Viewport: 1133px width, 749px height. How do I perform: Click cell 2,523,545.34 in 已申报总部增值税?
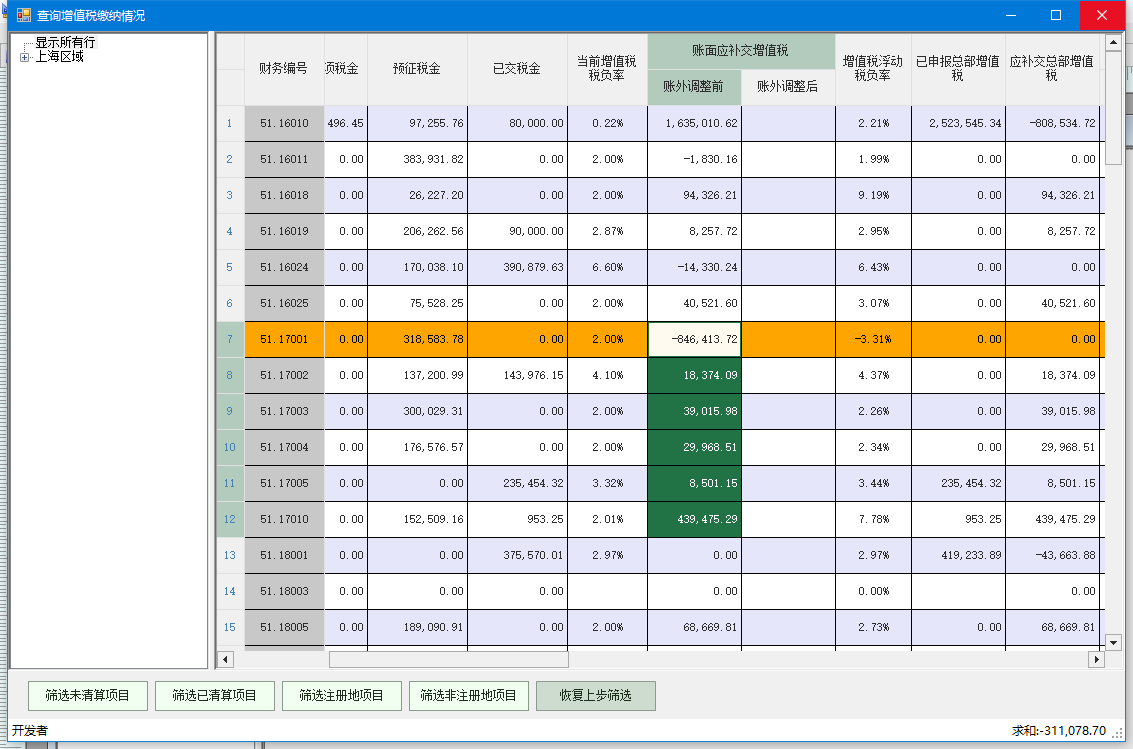point(958,124)
